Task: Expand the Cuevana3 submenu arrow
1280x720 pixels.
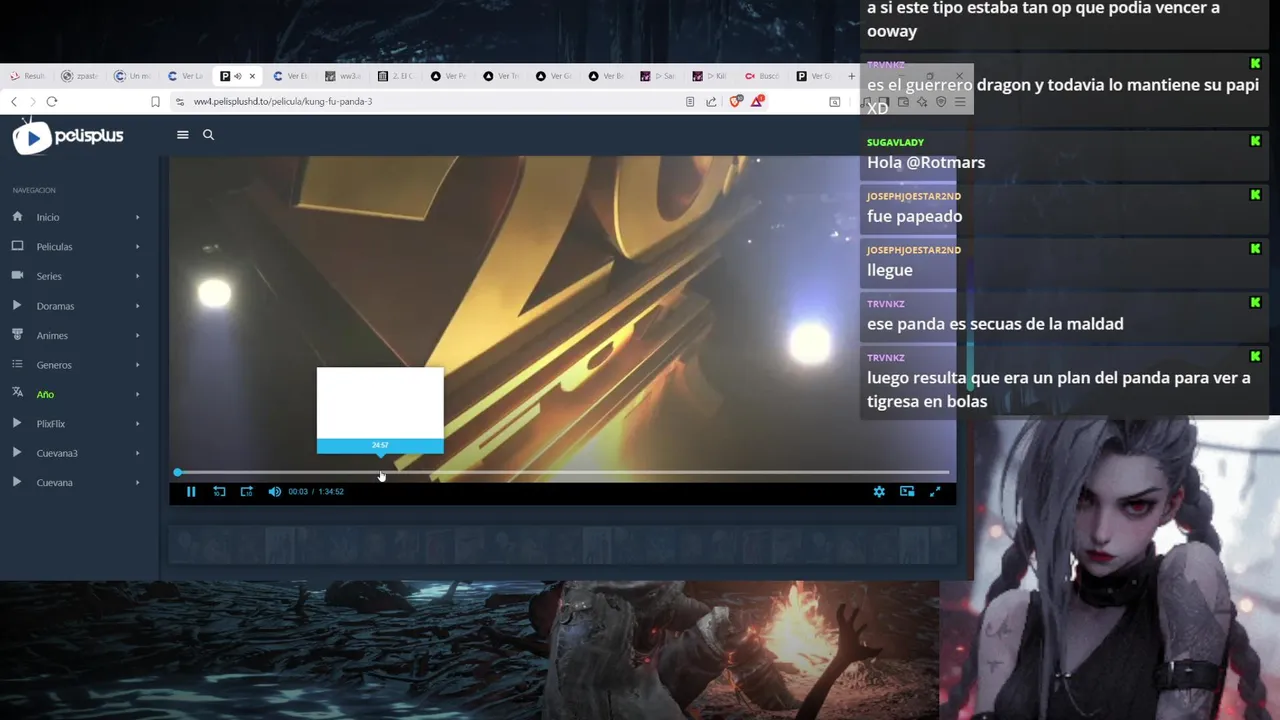Action: [x=137, y=453]
